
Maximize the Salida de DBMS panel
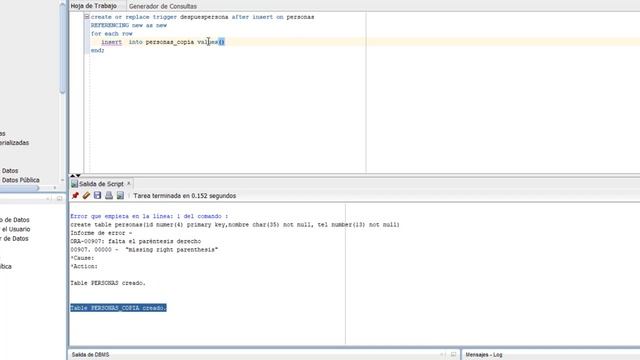point(453,354)
